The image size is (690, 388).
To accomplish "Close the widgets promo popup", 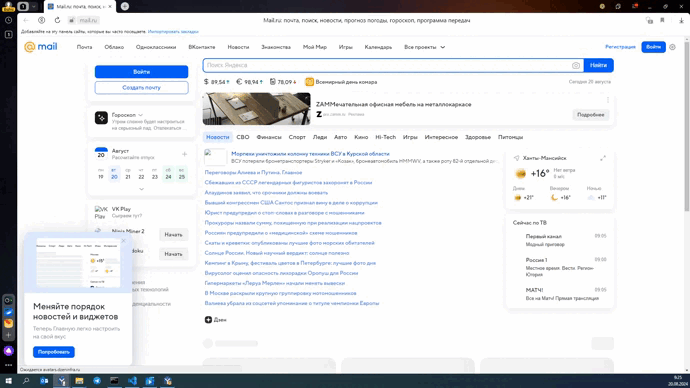I will [123, 241].
